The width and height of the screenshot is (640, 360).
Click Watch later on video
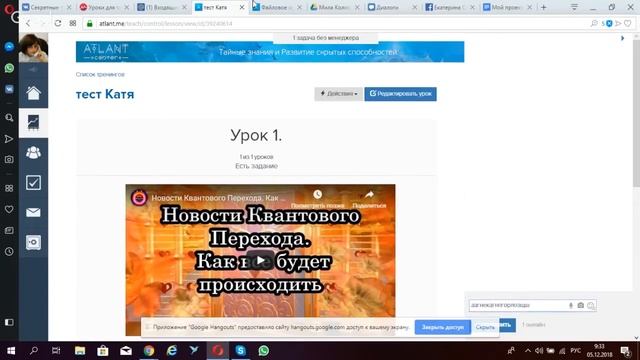[x=318, y=199]
